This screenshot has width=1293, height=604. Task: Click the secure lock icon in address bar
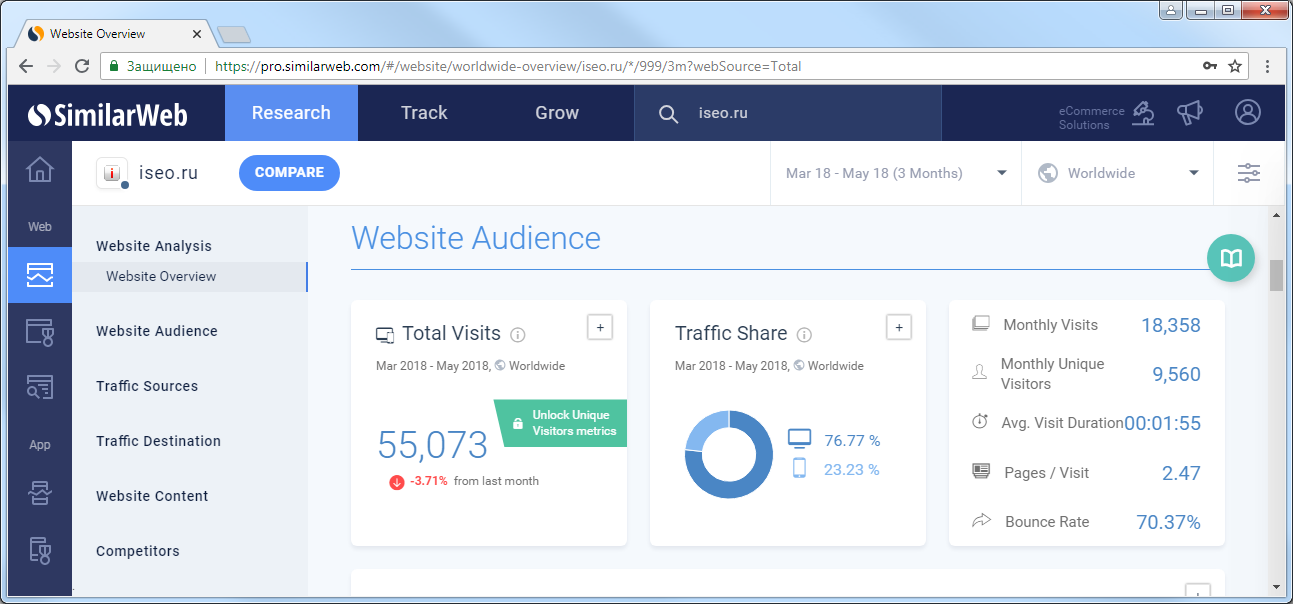click(x=114, y=66)
